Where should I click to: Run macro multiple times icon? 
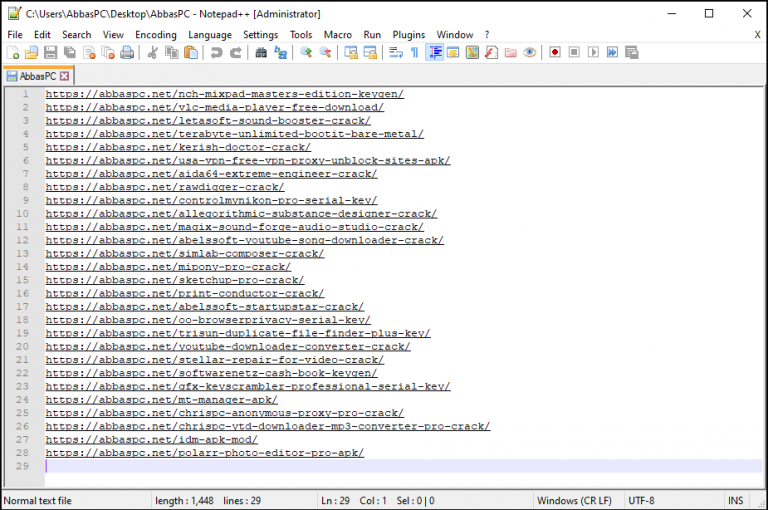[x=612, y=52]
